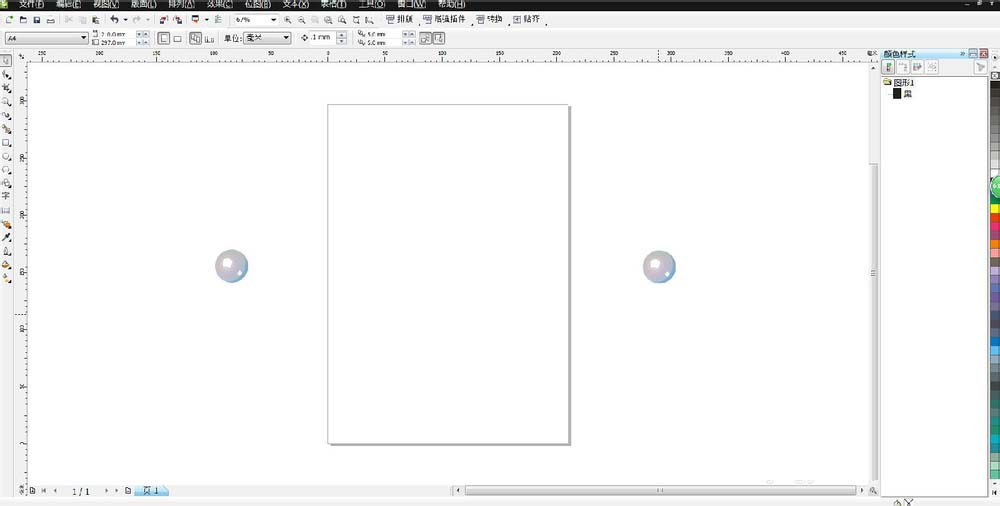Image resolution: width=1000 pixels, height=506 pixels.
Task: Select the Text tool (字)
Action: [6, 197]
